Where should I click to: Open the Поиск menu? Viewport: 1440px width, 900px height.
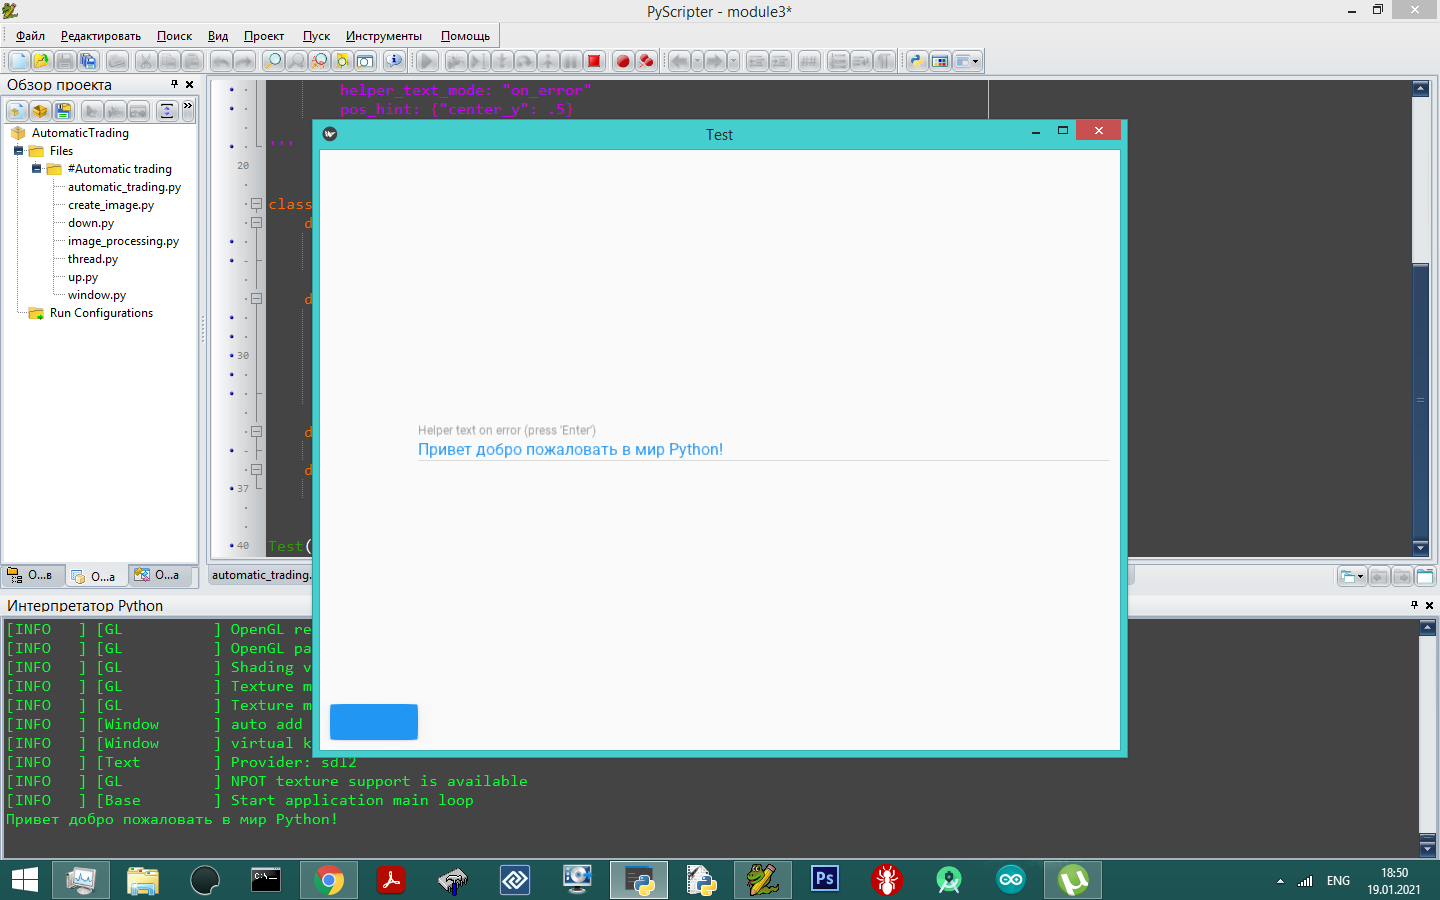[174, 36]
